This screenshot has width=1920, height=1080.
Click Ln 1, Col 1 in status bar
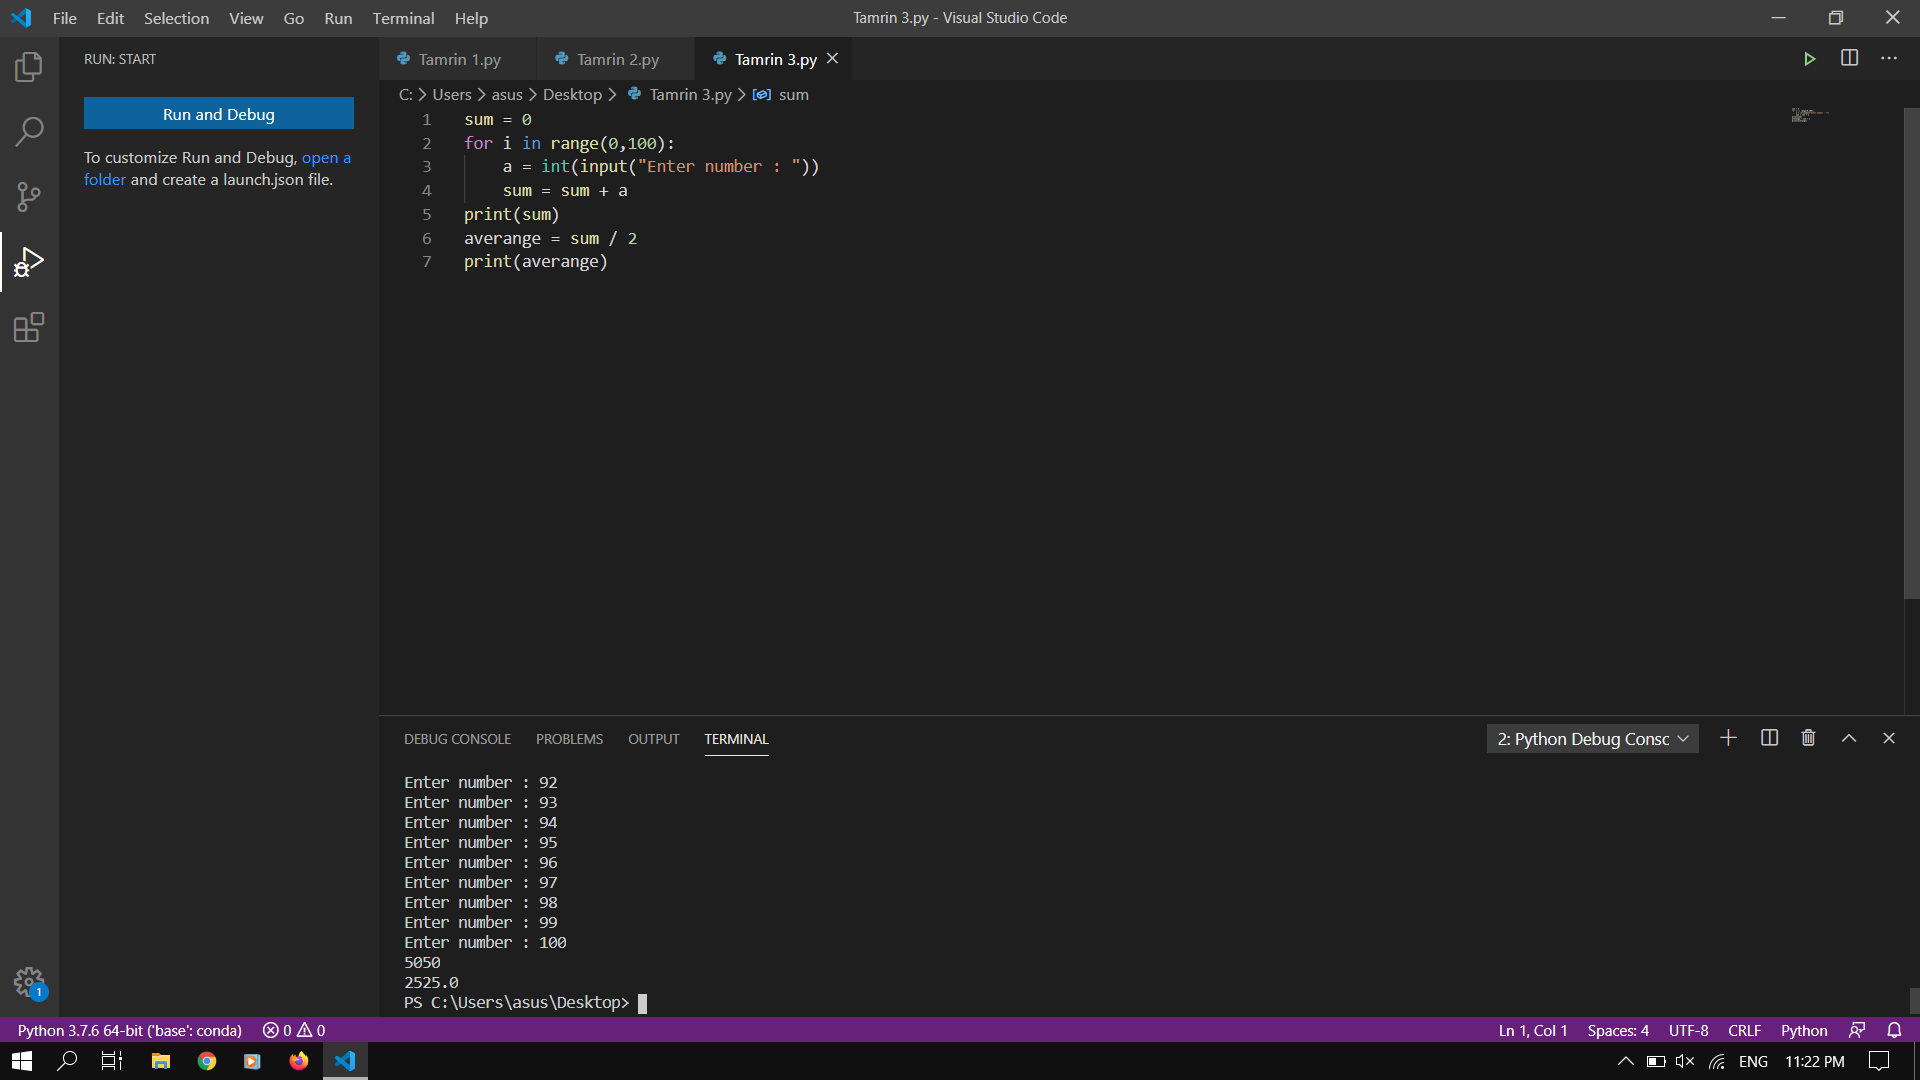click(x=1532, y=1030)
